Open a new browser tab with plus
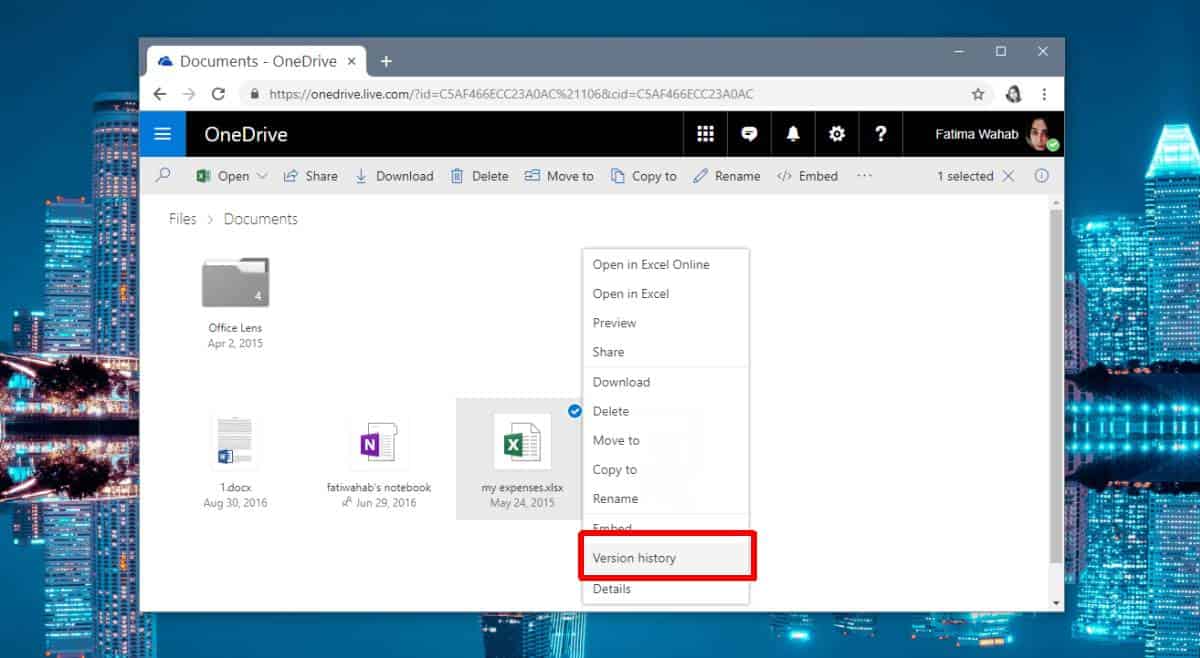The width and height of the screenshot is (1200, 658). [386, 61]
